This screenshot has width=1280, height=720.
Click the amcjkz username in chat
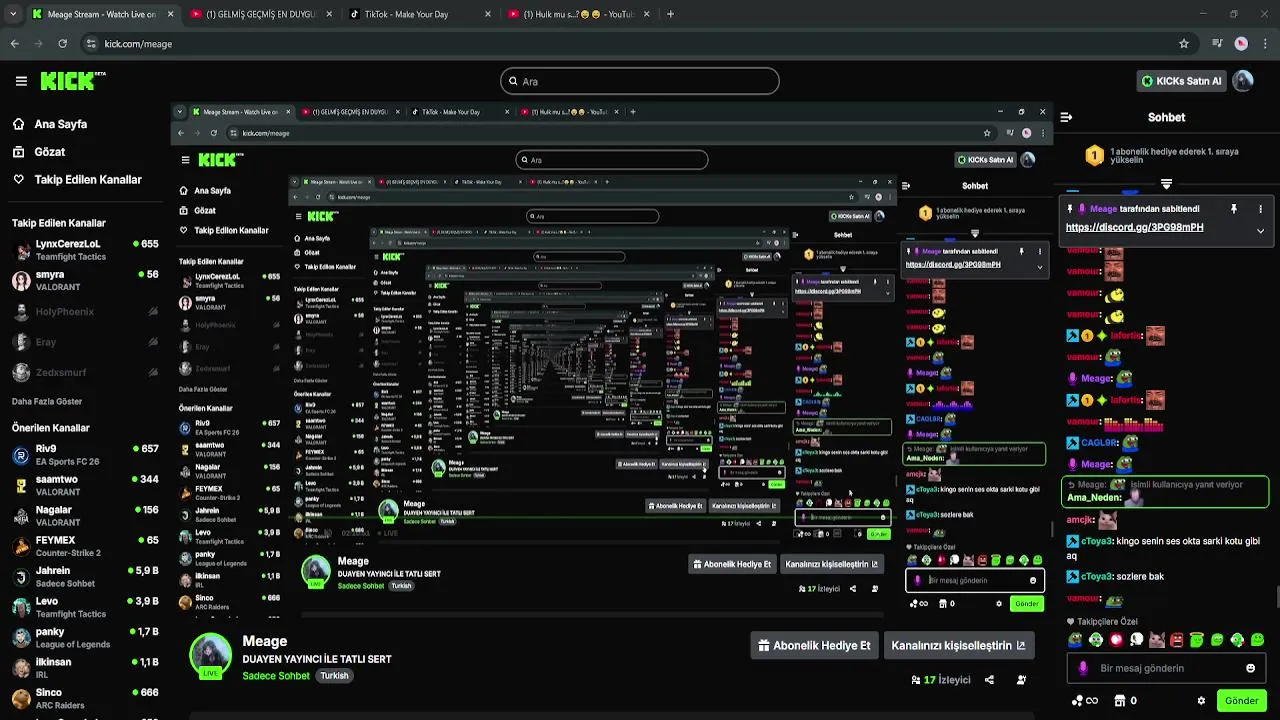click(1081, 520)
